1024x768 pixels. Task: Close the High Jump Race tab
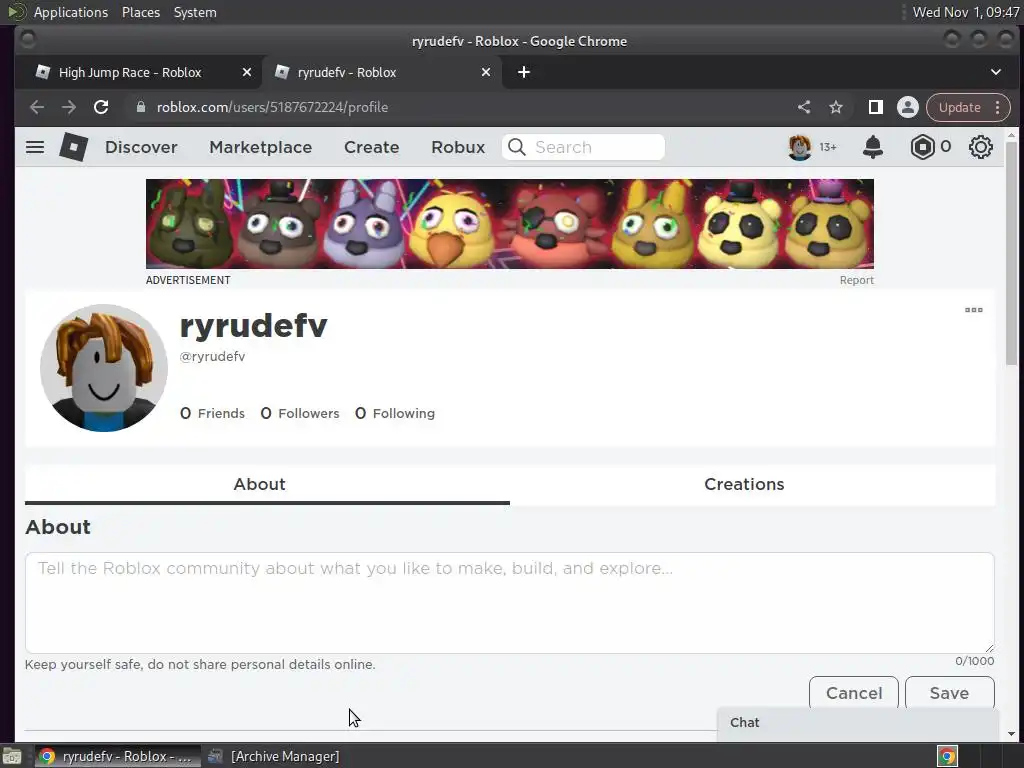point(246,72)
